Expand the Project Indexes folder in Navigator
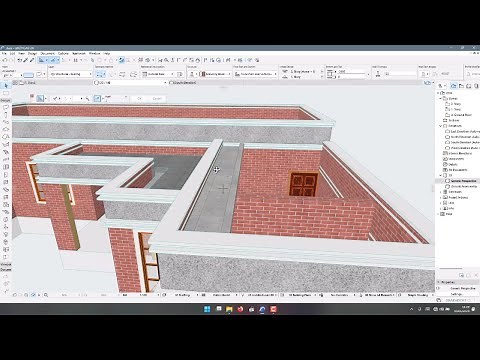The height and width of the screenshot is (360, 480). pos(440,197)
